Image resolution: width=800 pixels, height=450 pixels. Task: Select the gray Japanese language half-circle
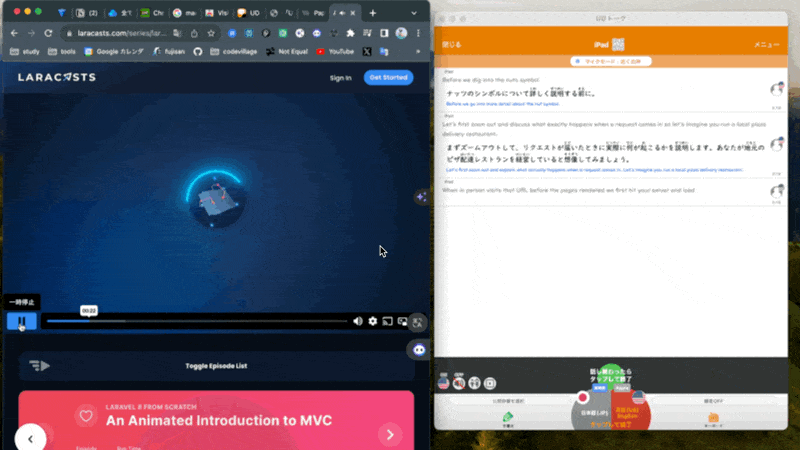coord(592,412)
